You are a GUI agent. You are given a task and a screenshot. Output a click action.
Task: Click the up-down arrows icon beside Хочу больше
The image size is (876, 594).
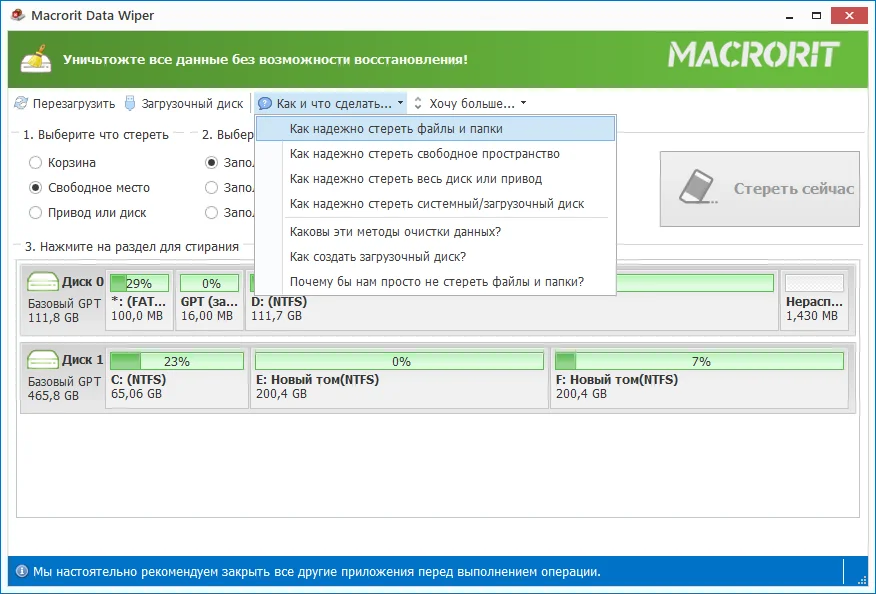[x=418, y=103]
